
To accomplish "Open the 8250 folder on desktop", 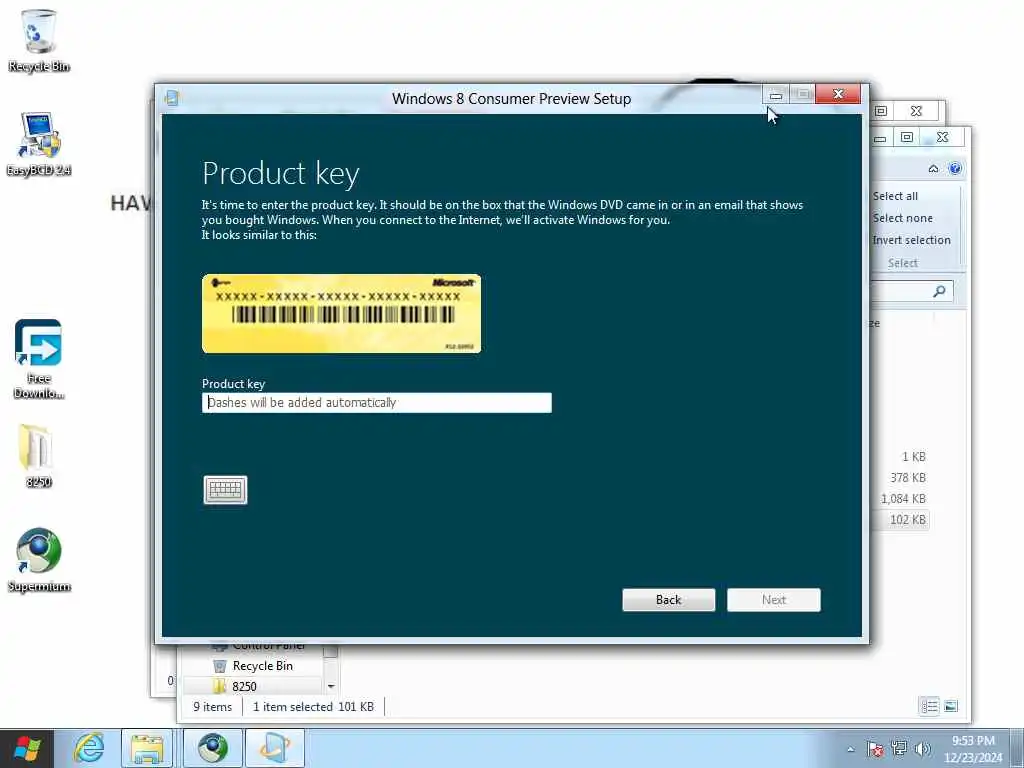I will point(38,455).
